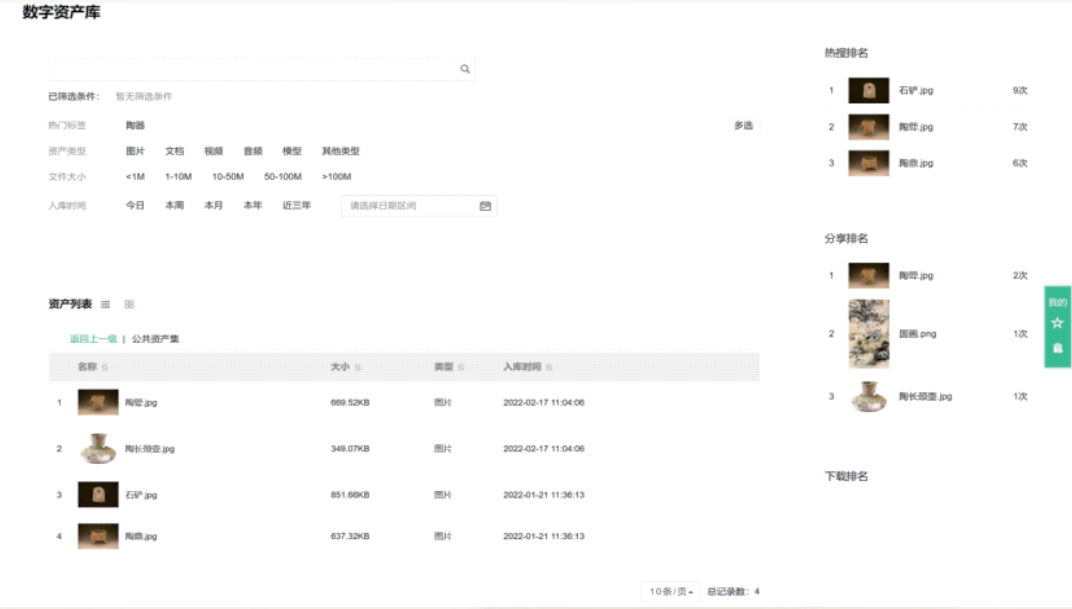
Task: Sort by 大小 column sort icon
Action: click(x=358, y=368)
